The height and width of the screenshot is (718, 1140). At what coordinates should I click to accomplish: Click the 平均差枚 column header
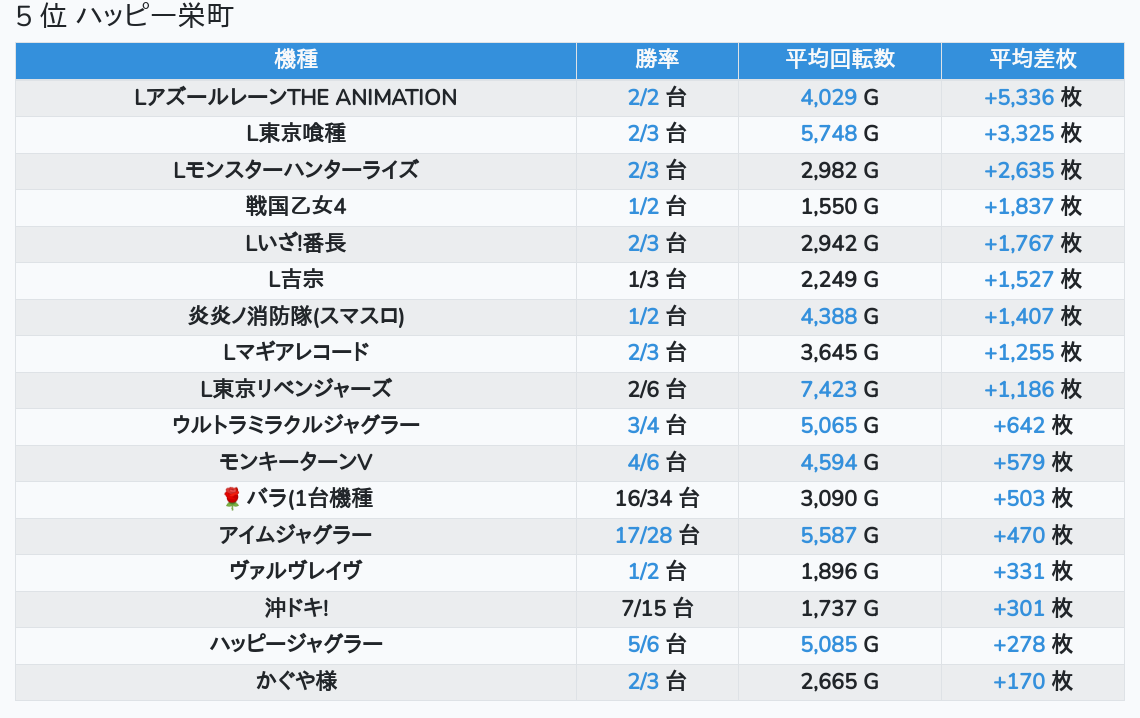click(1033, 60)
